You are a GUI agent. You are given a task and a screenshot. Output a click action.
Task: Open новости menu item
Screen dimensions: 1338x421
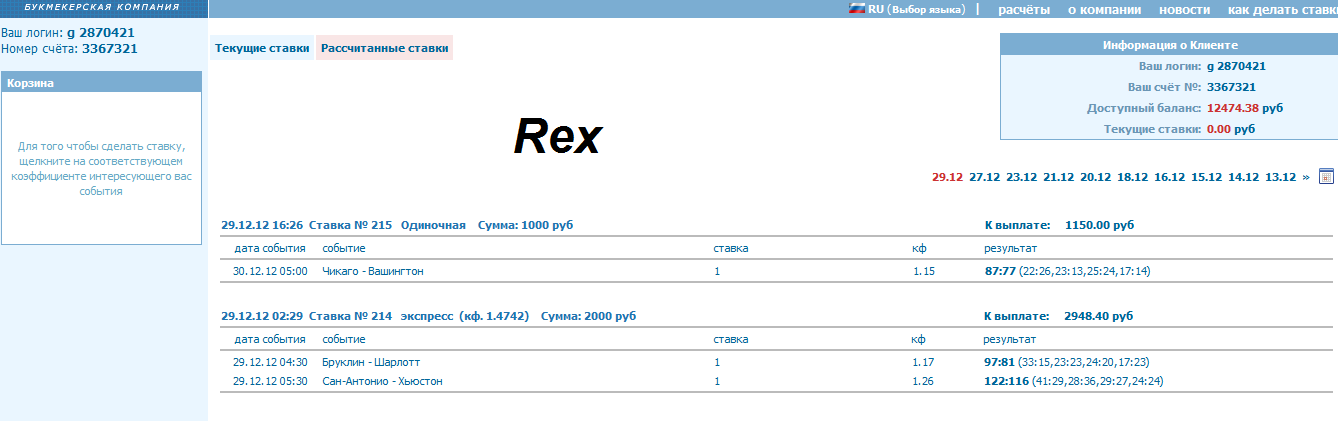(1184, 9)
